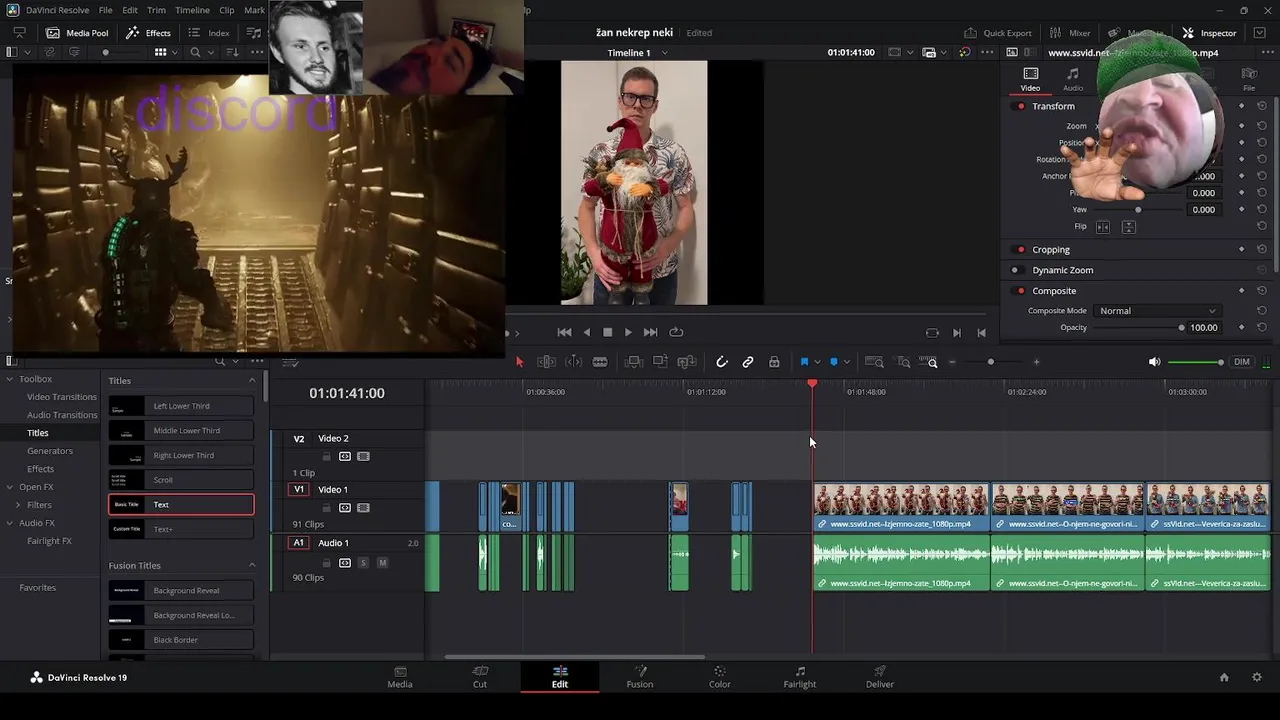Viewport: 1280px width, 720px height.
Task: Adjust the timeline zoom slider
Action: click(x=991, y=362)
